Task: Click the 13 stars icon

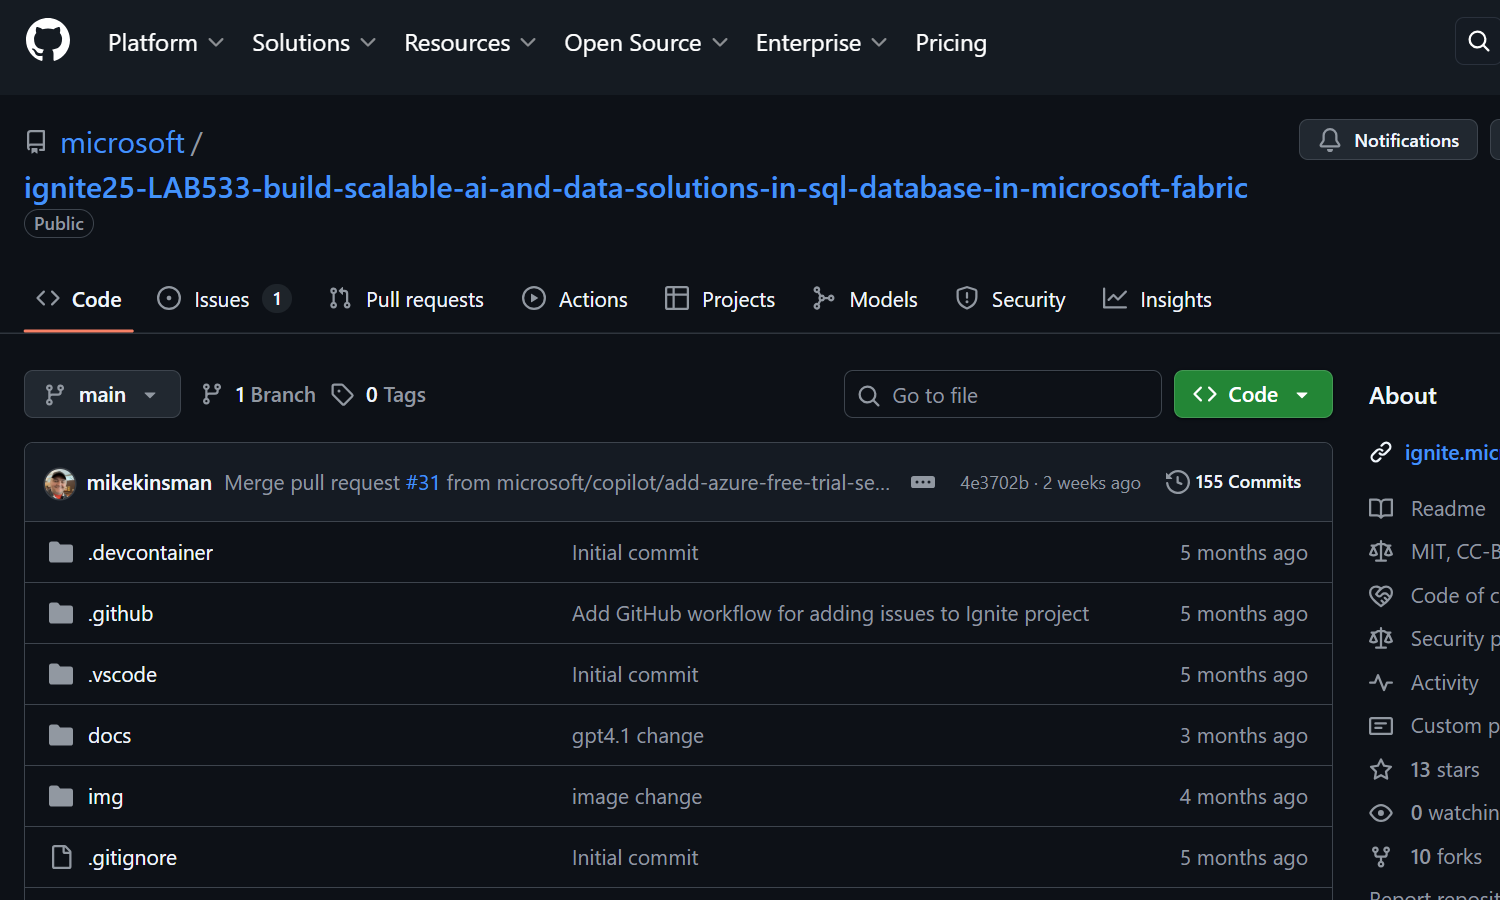Action: pos(1381,770)
